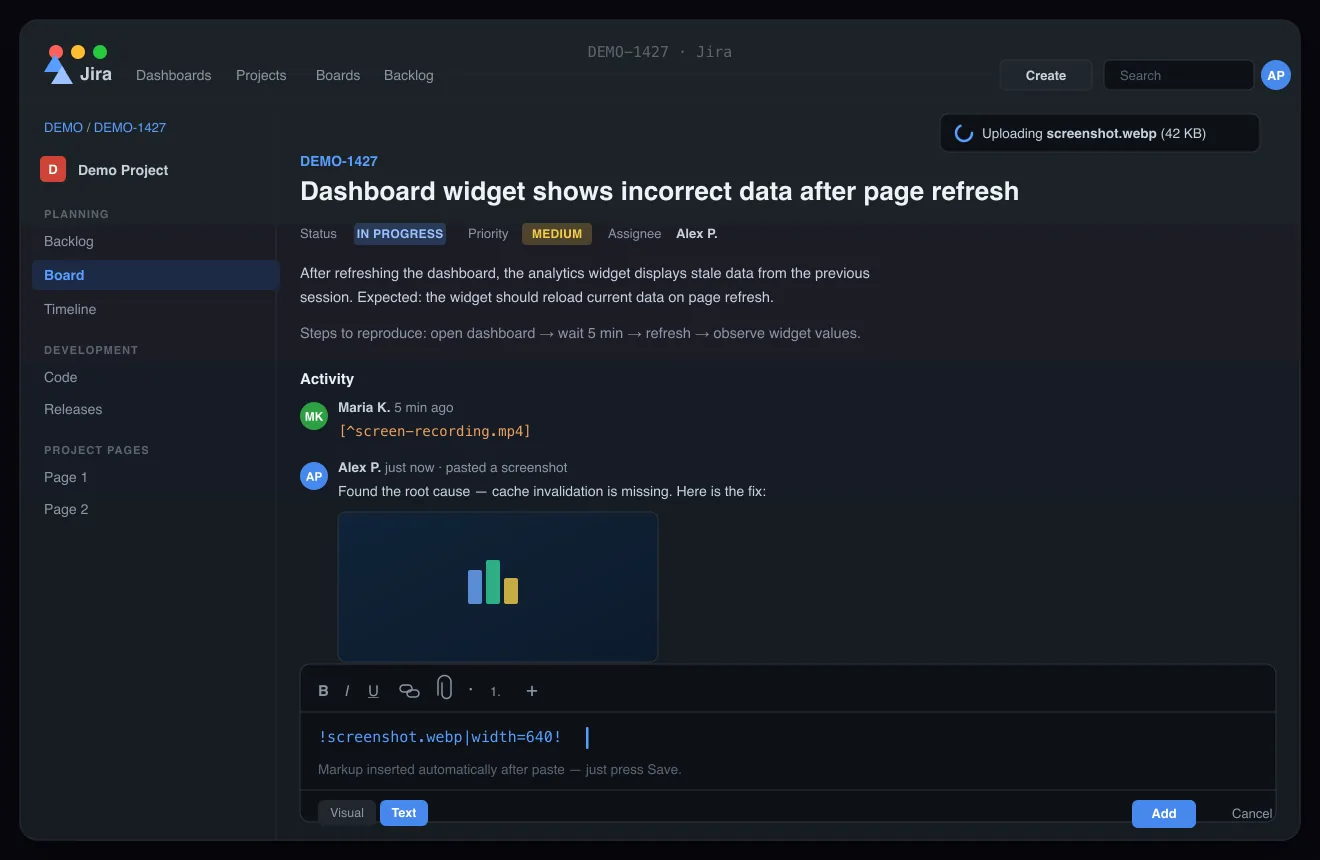This screenshot has height=860, width=1320.
Task: Click the Maria K. author name
Action: (x=364, y=407)
